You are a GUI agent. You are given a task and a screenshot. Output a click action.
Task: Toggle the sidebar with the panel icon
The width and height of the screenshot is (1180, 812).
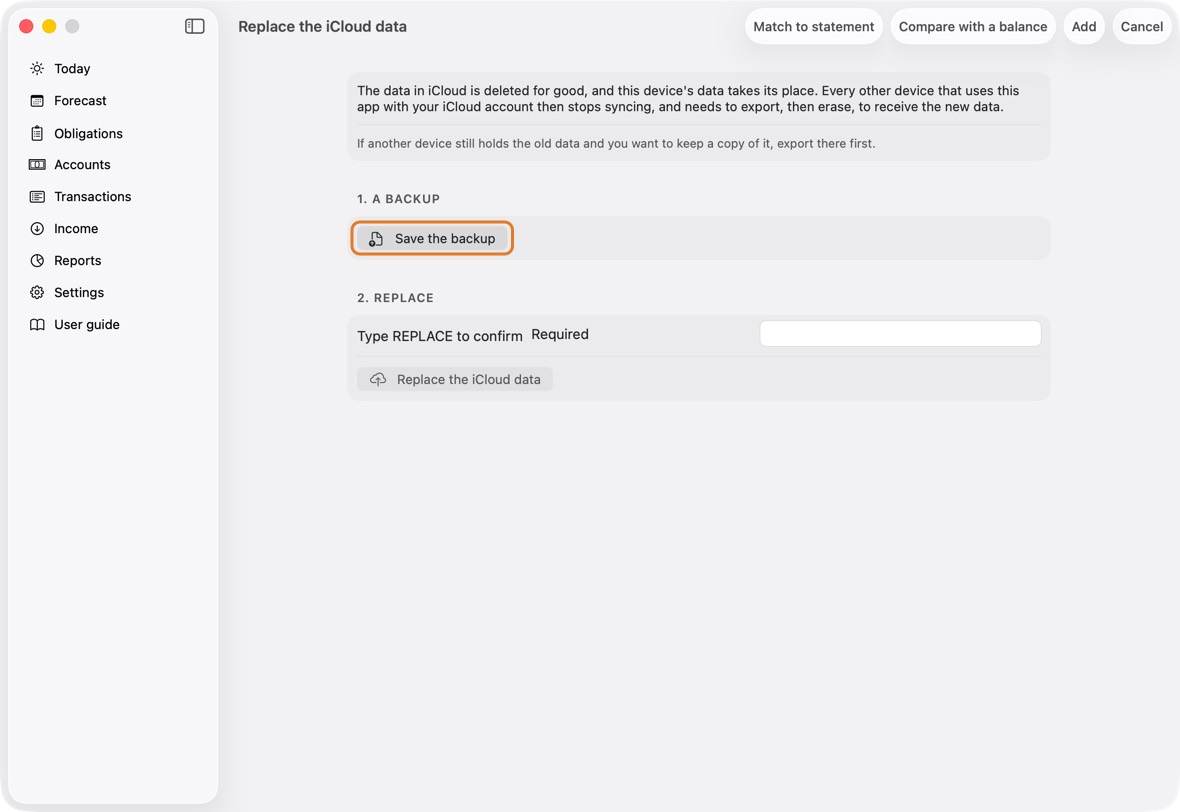point(195,26)
